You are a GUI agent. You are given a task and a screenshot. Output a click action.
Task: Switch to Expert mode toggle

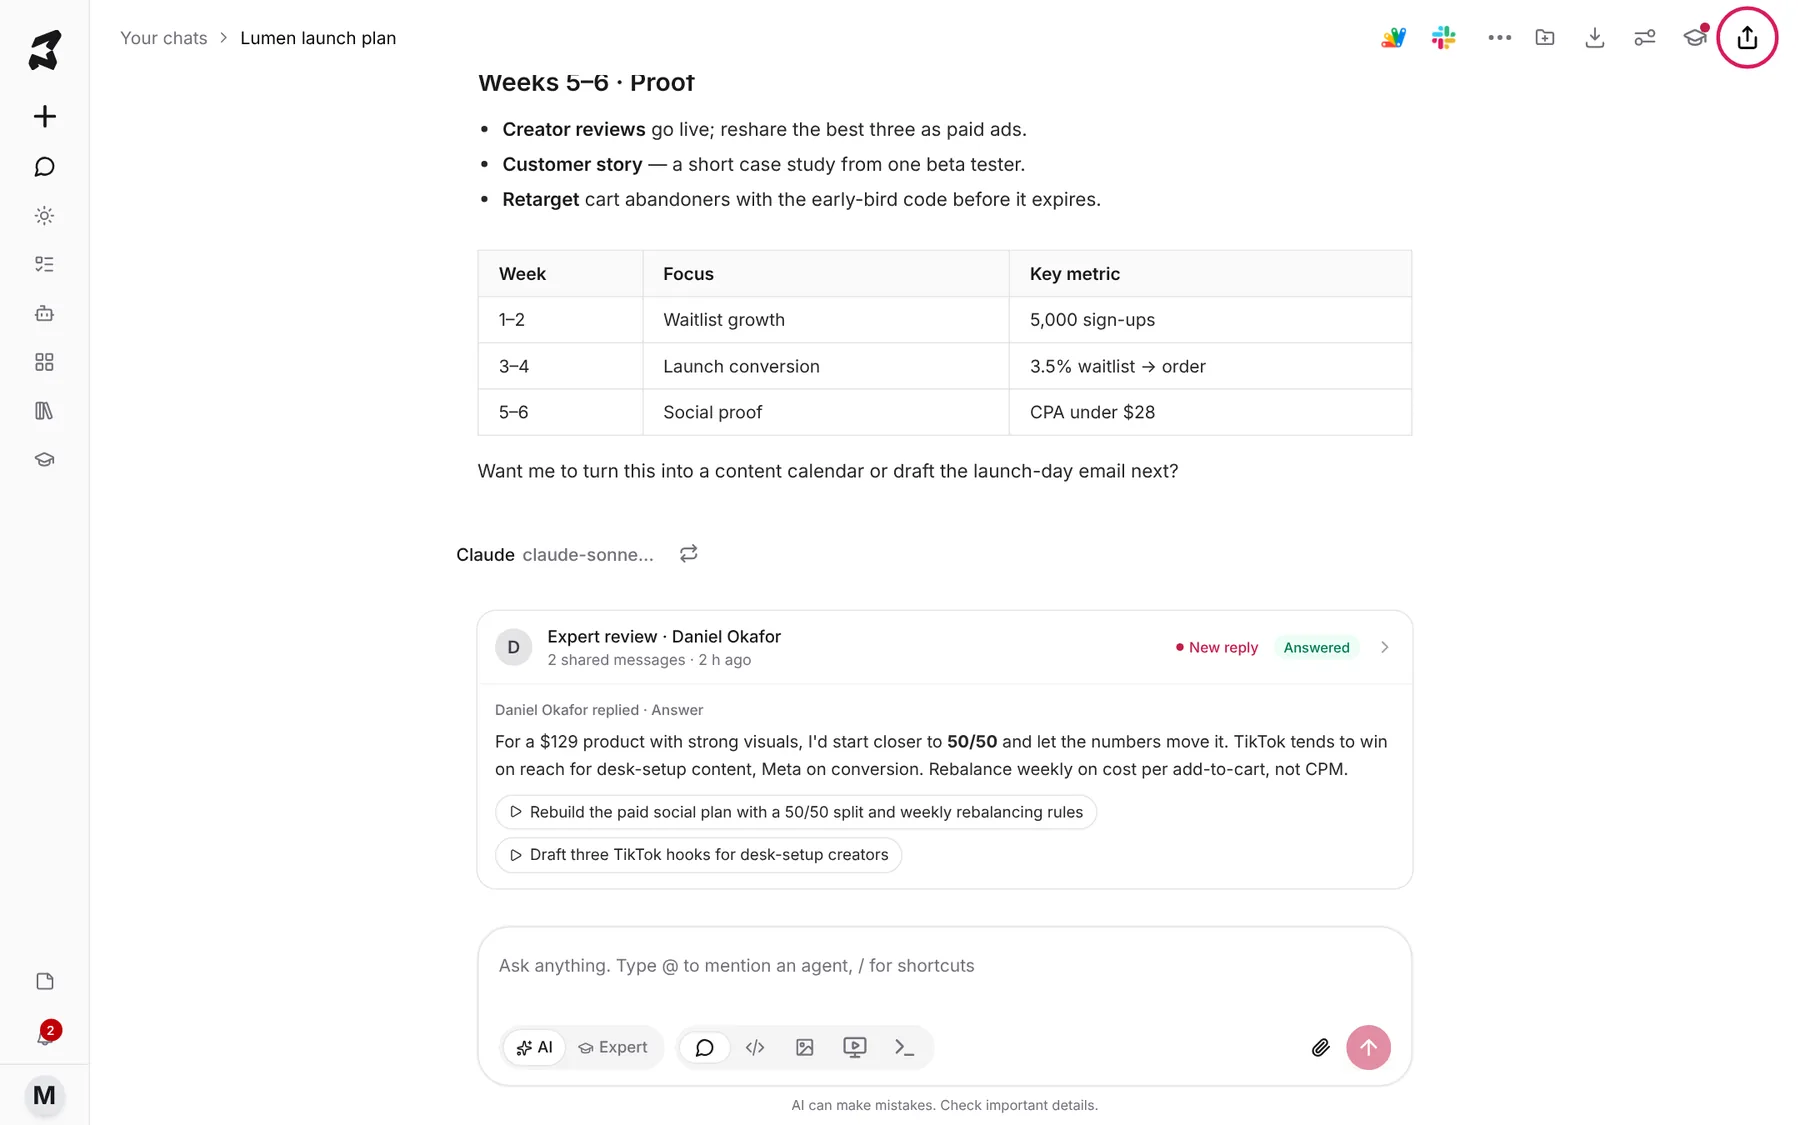[613, 1047]
